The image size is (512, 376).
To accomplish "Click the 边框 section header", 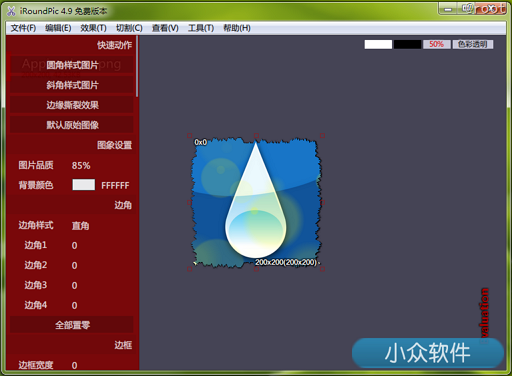I will pos(123,345).
